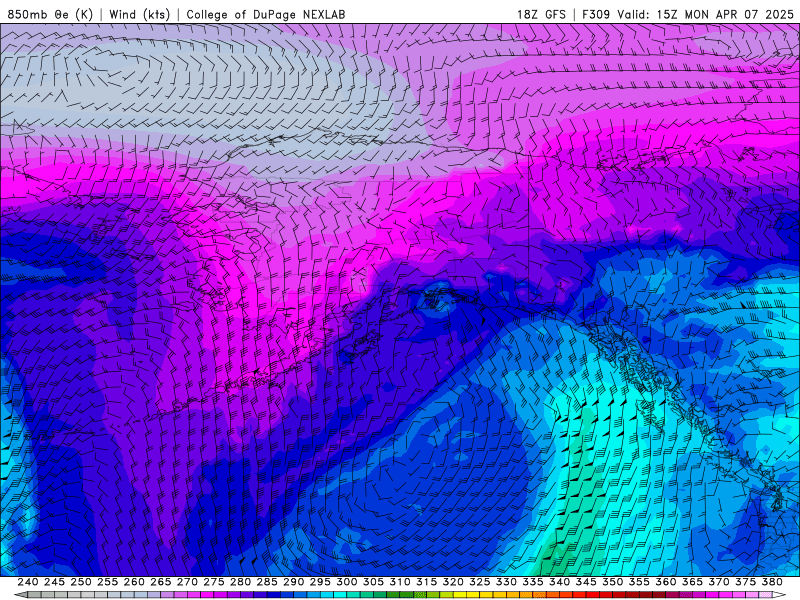Click the 275 value on the color scale
This screenshot has width=800, height=600.
pyautogui.click(x=213, y=582)
